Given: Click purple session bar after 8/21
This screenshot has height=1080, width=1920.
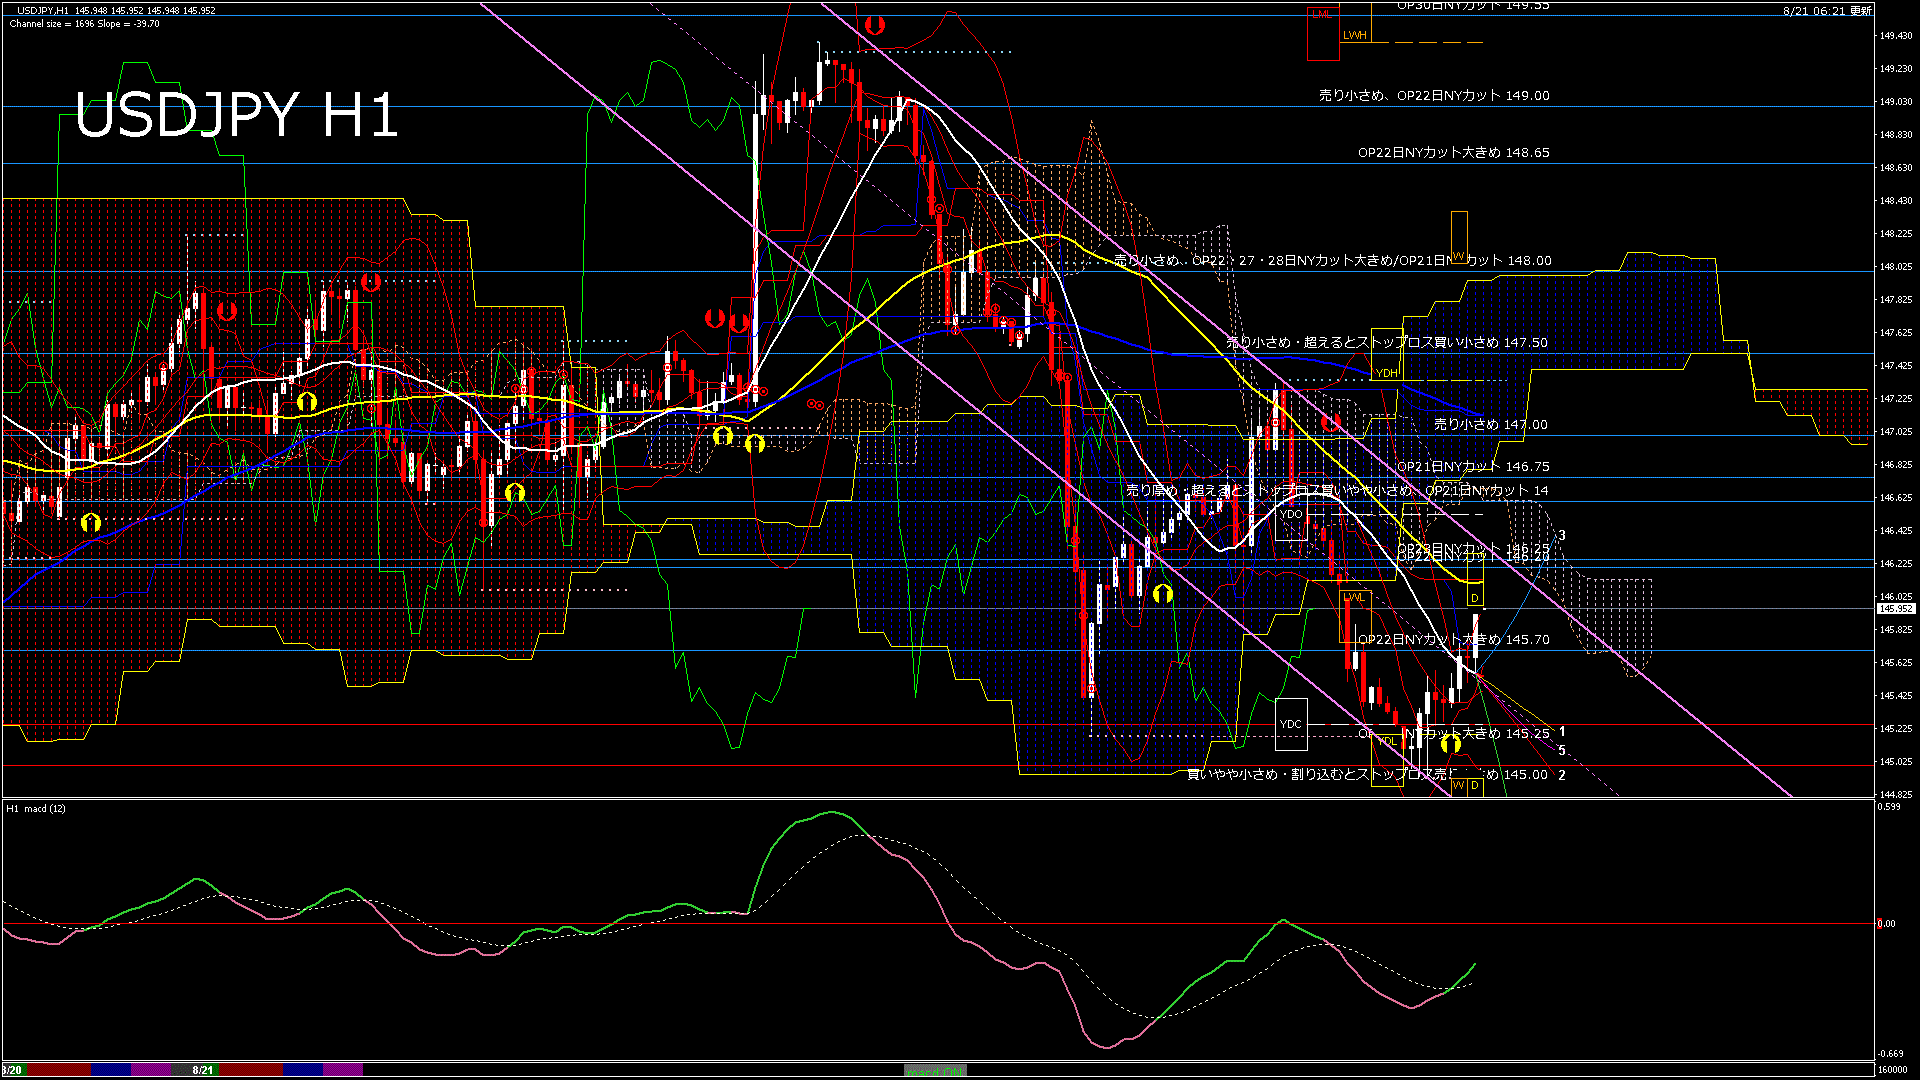Looking at the screenshot, I should (342, 1070).
